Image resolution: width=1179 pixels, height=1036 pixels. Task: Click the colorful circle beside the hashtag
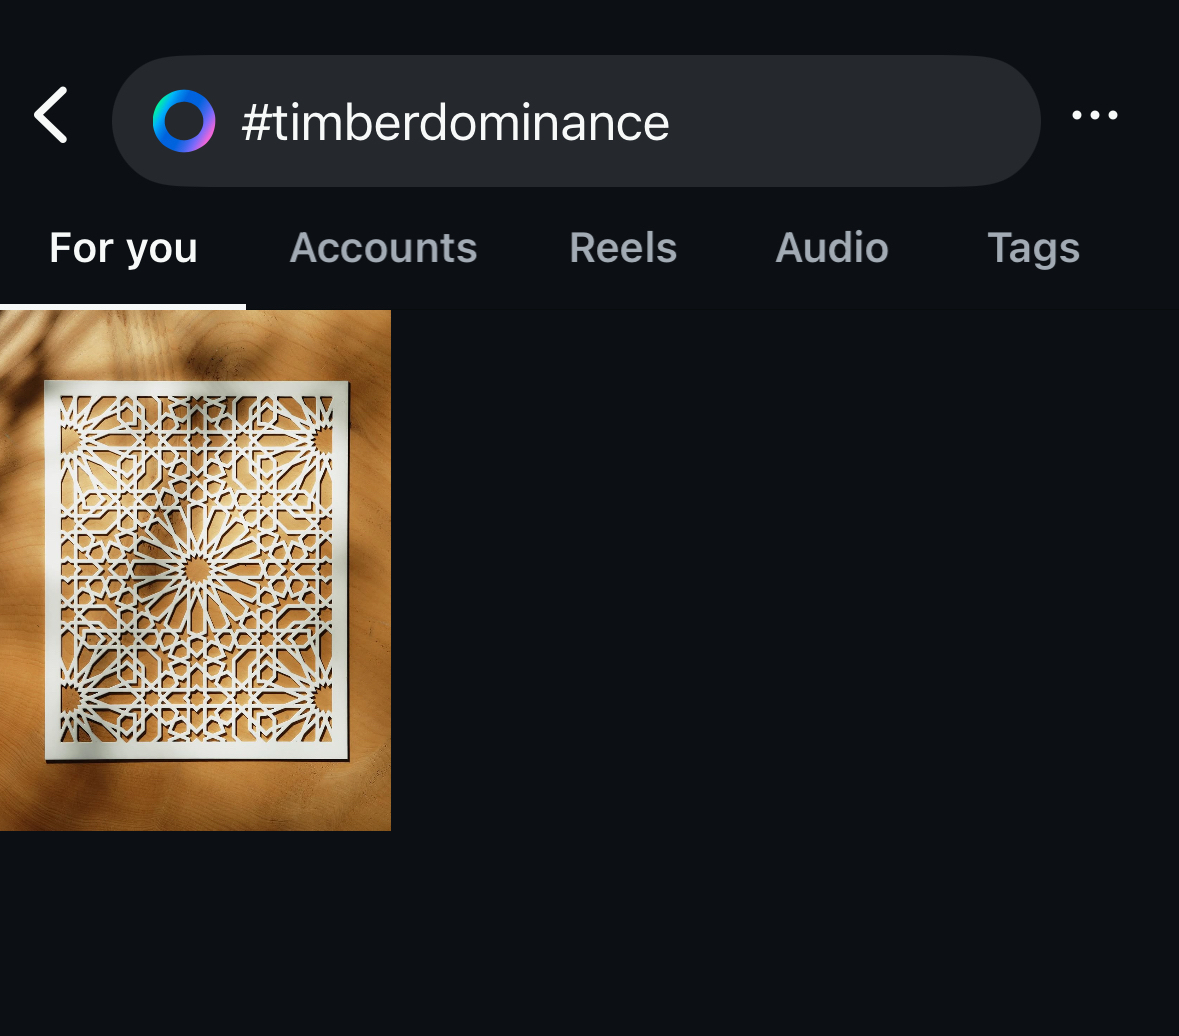pos(184,121)
